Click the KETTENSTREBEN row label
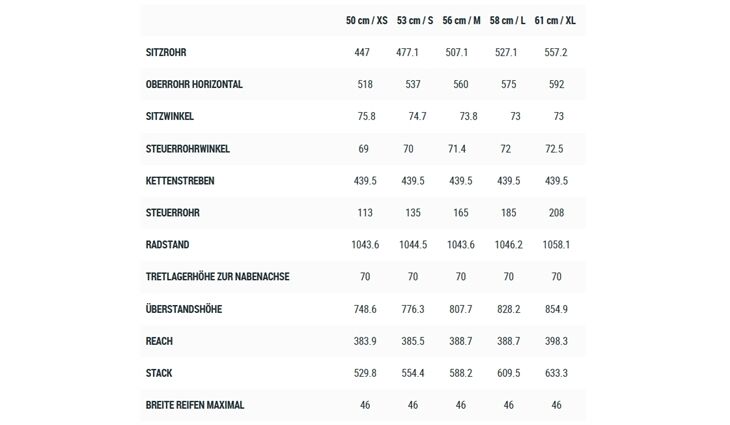This screenshot has width=730, height=425. click(x=180, y=181)
